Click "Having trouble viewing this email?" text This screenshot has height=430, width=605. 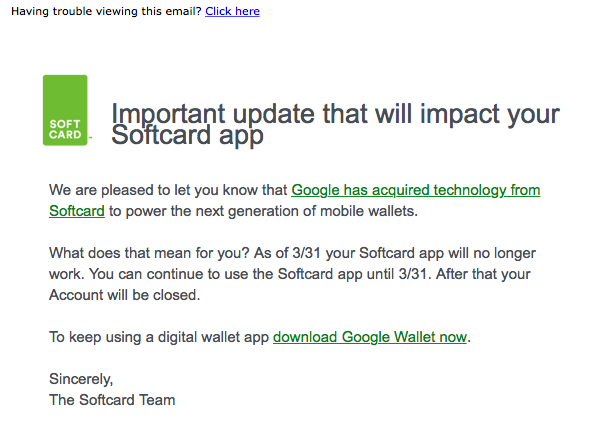point(105,12)
